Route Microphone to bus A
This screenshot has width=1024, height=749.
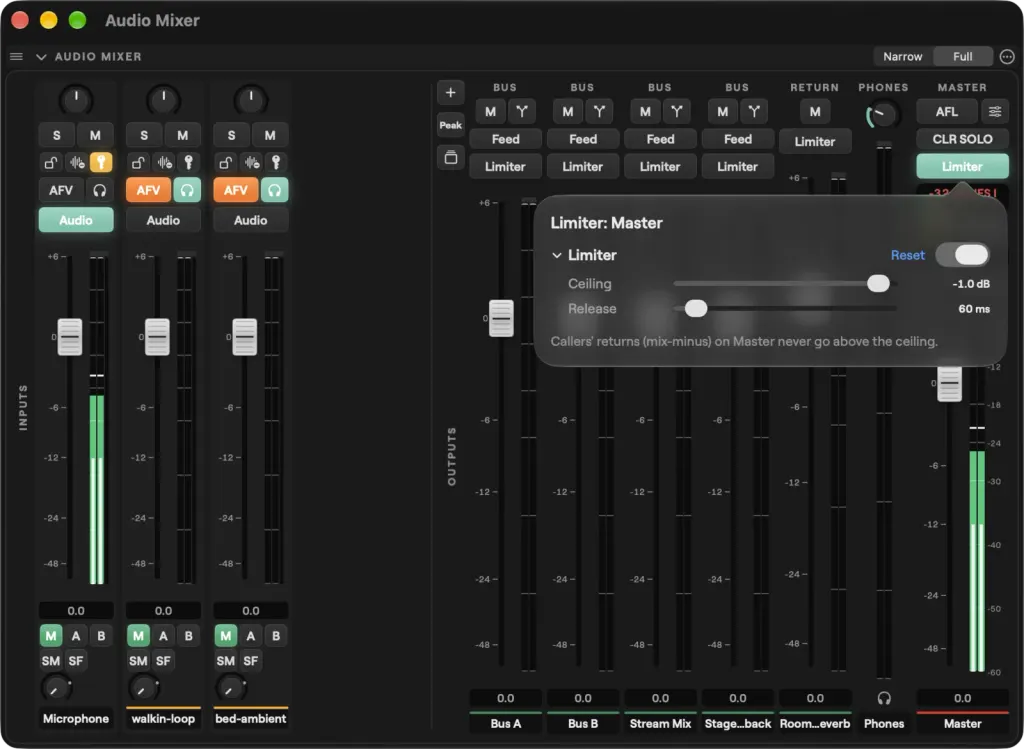click(x=76, y=636)
